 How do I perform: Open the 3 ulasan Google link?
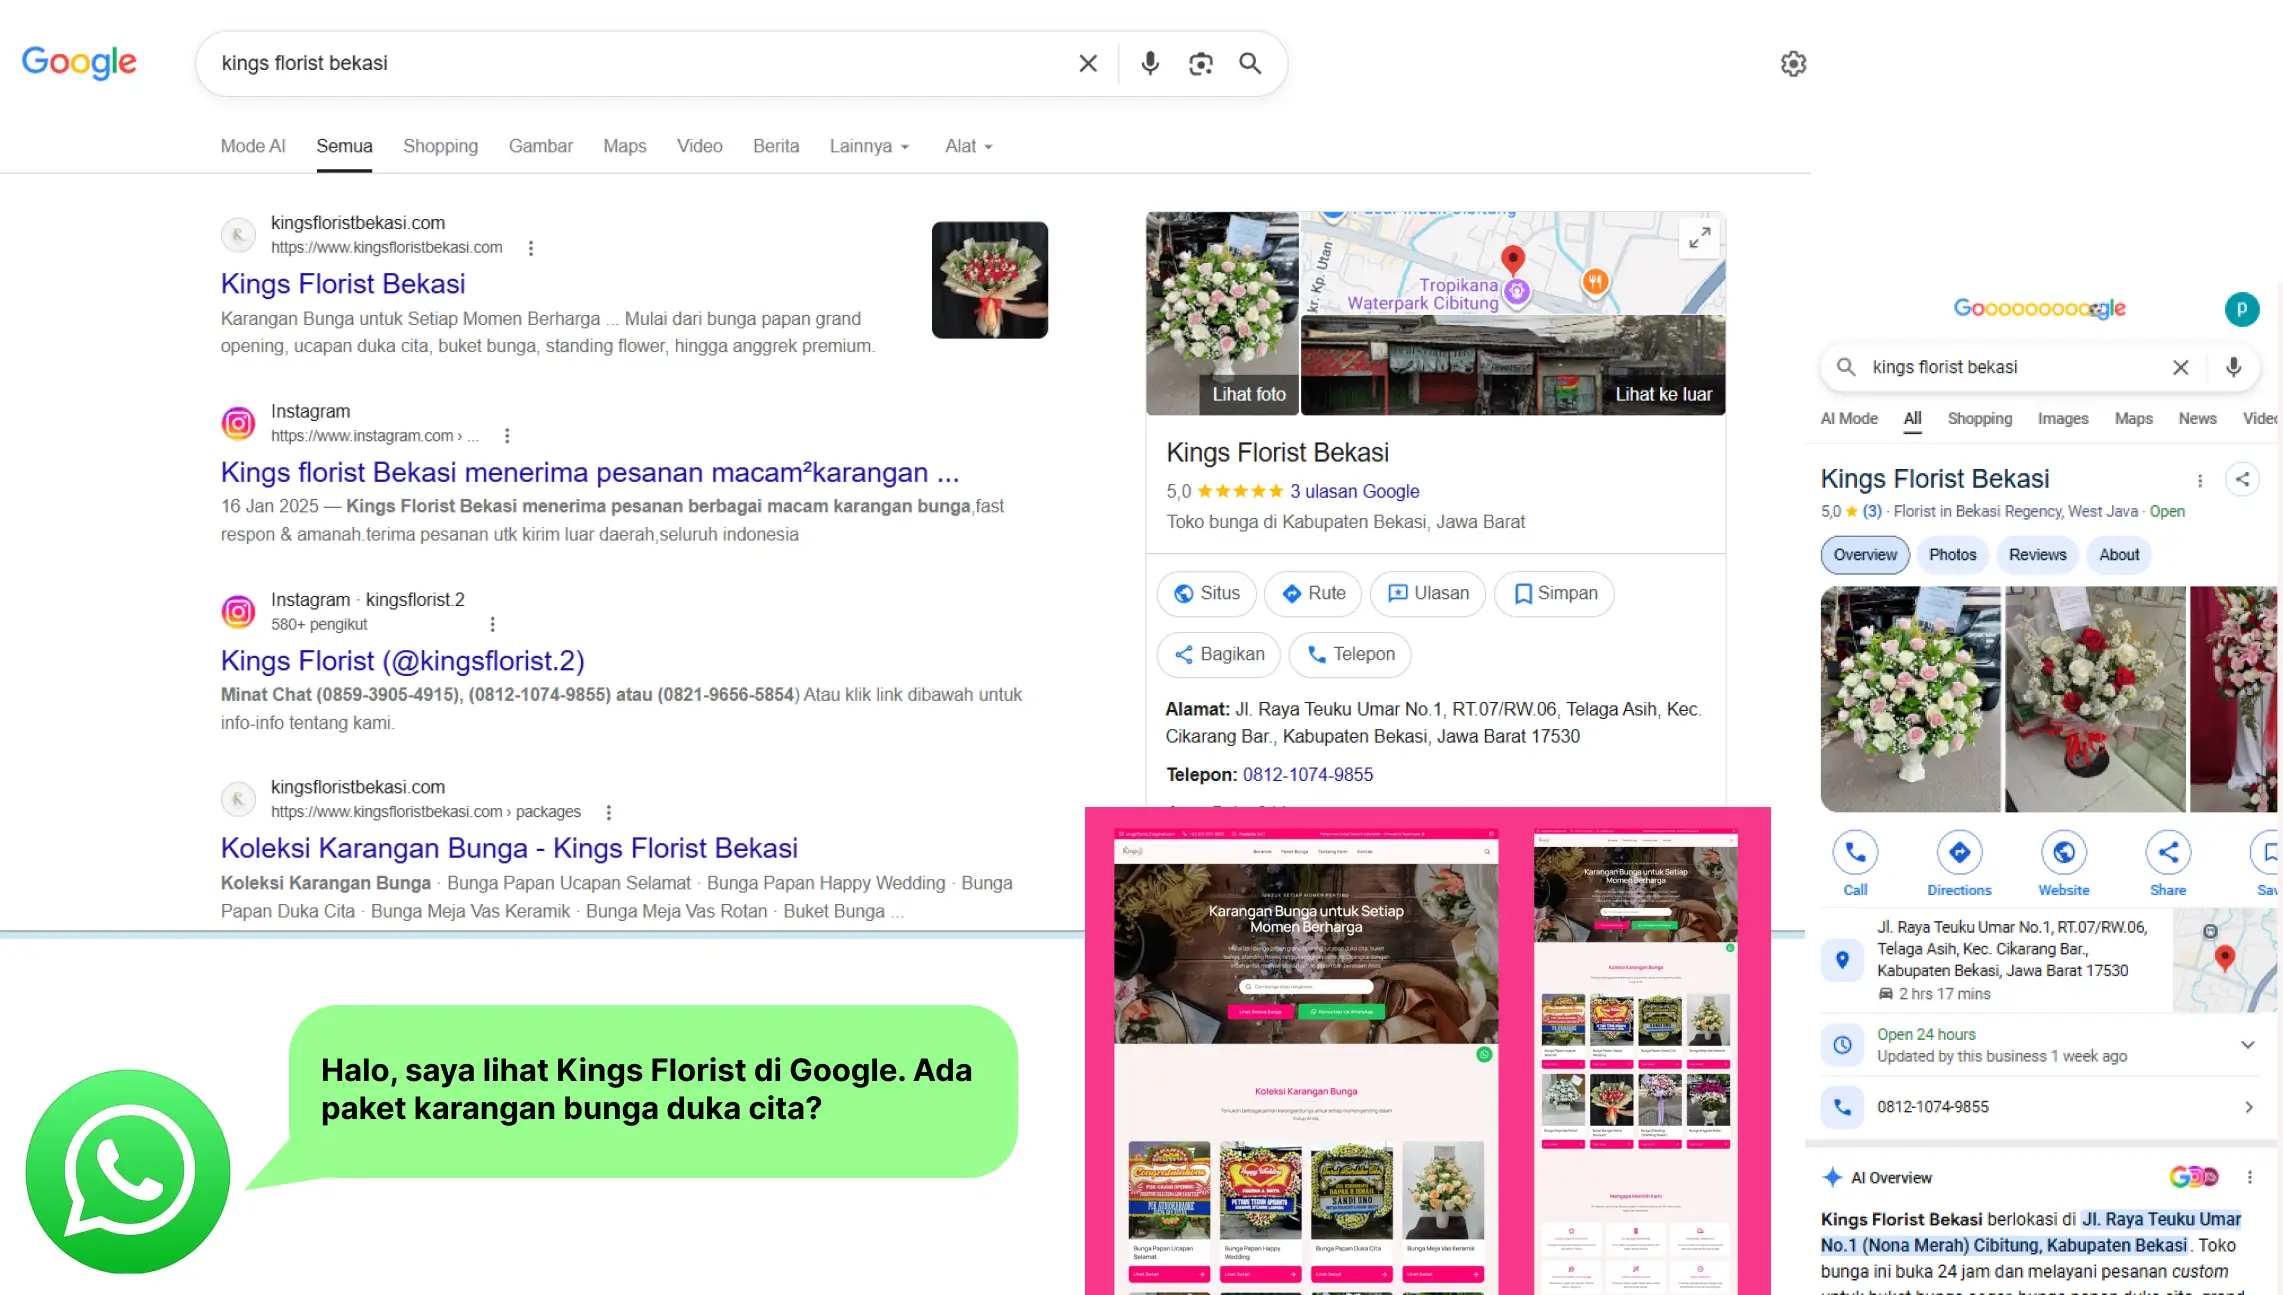tap(1354, 491)
